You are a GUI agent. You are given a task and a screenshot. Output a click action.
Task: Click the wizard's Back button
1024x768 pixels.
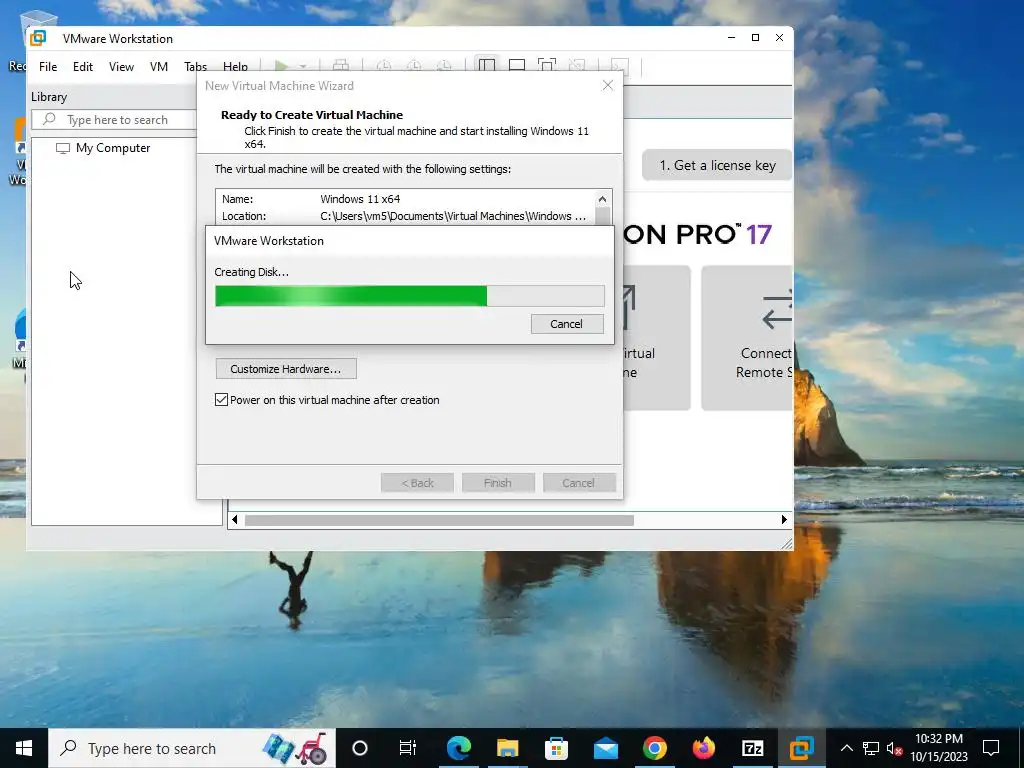tap(417, 483)
